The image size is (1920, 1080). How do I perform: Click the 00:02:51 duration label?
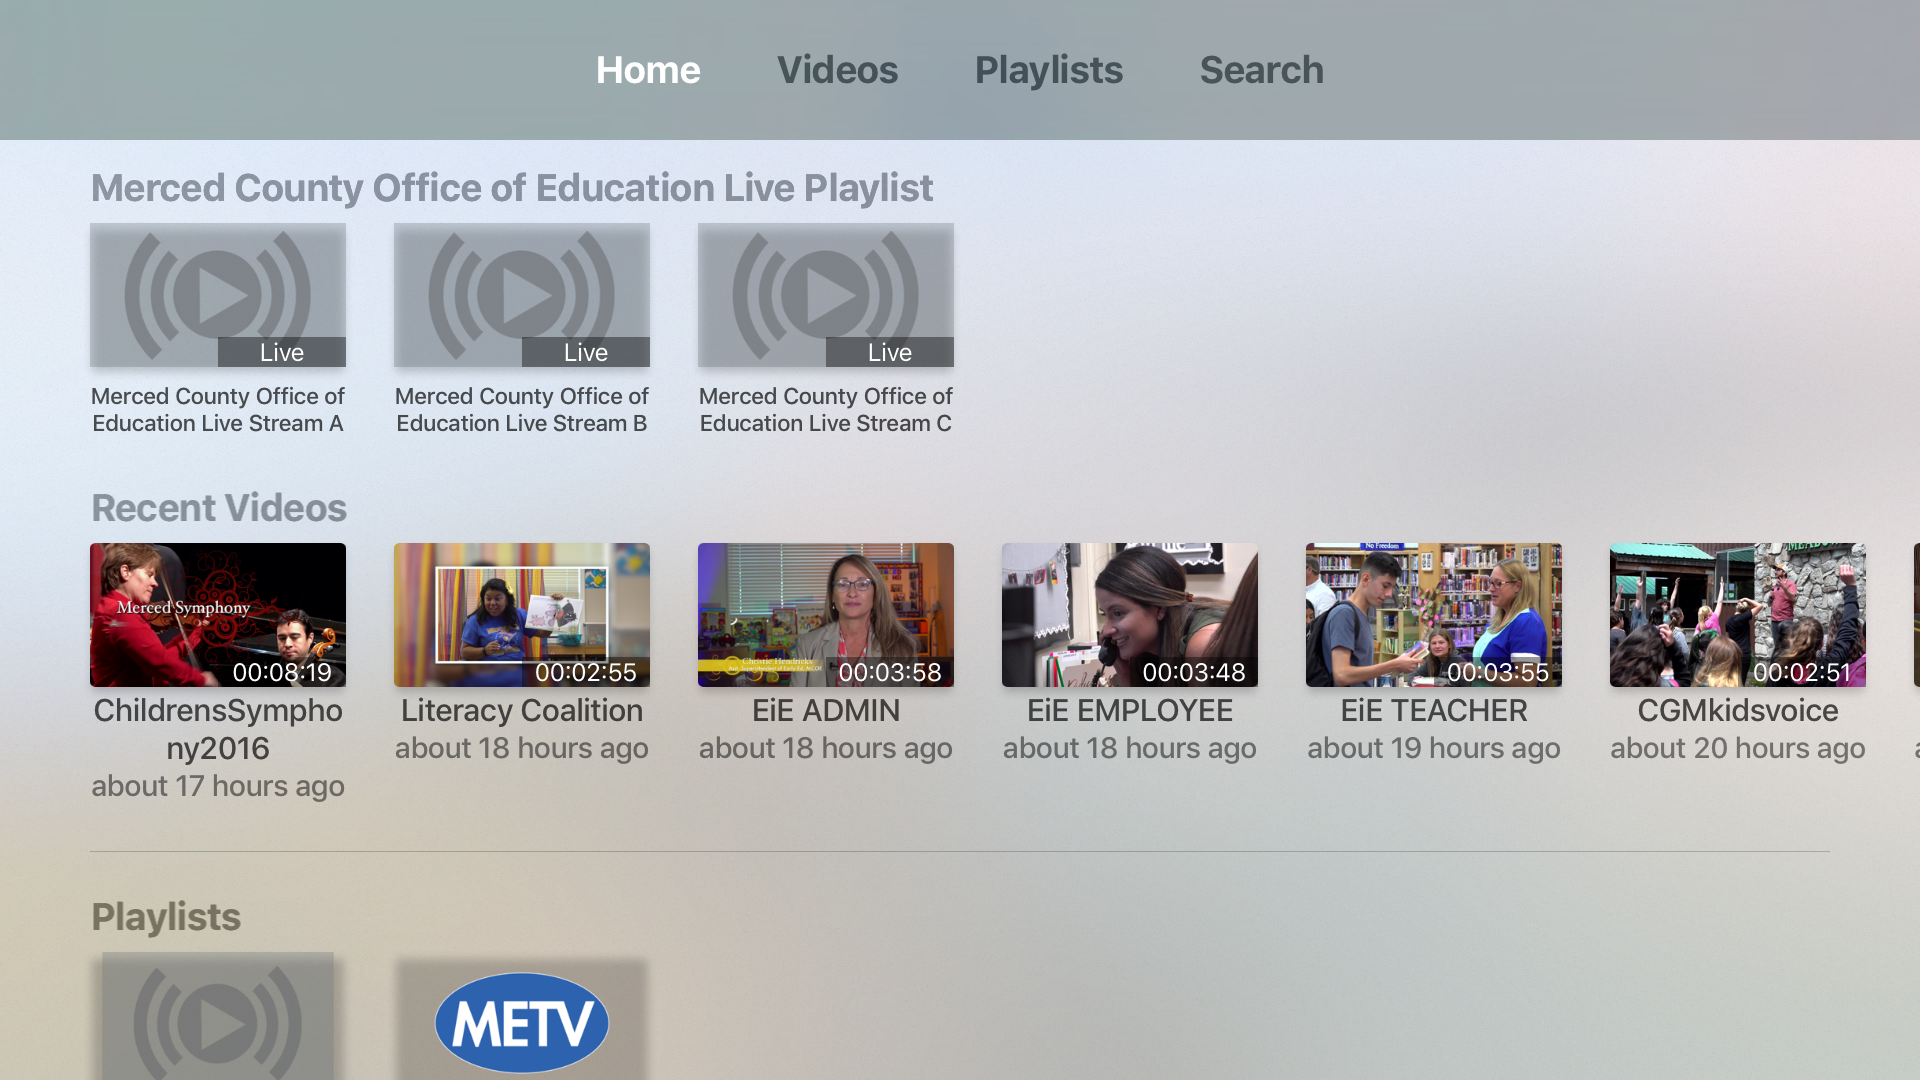pyautogui.click(x=1802, y=672)
